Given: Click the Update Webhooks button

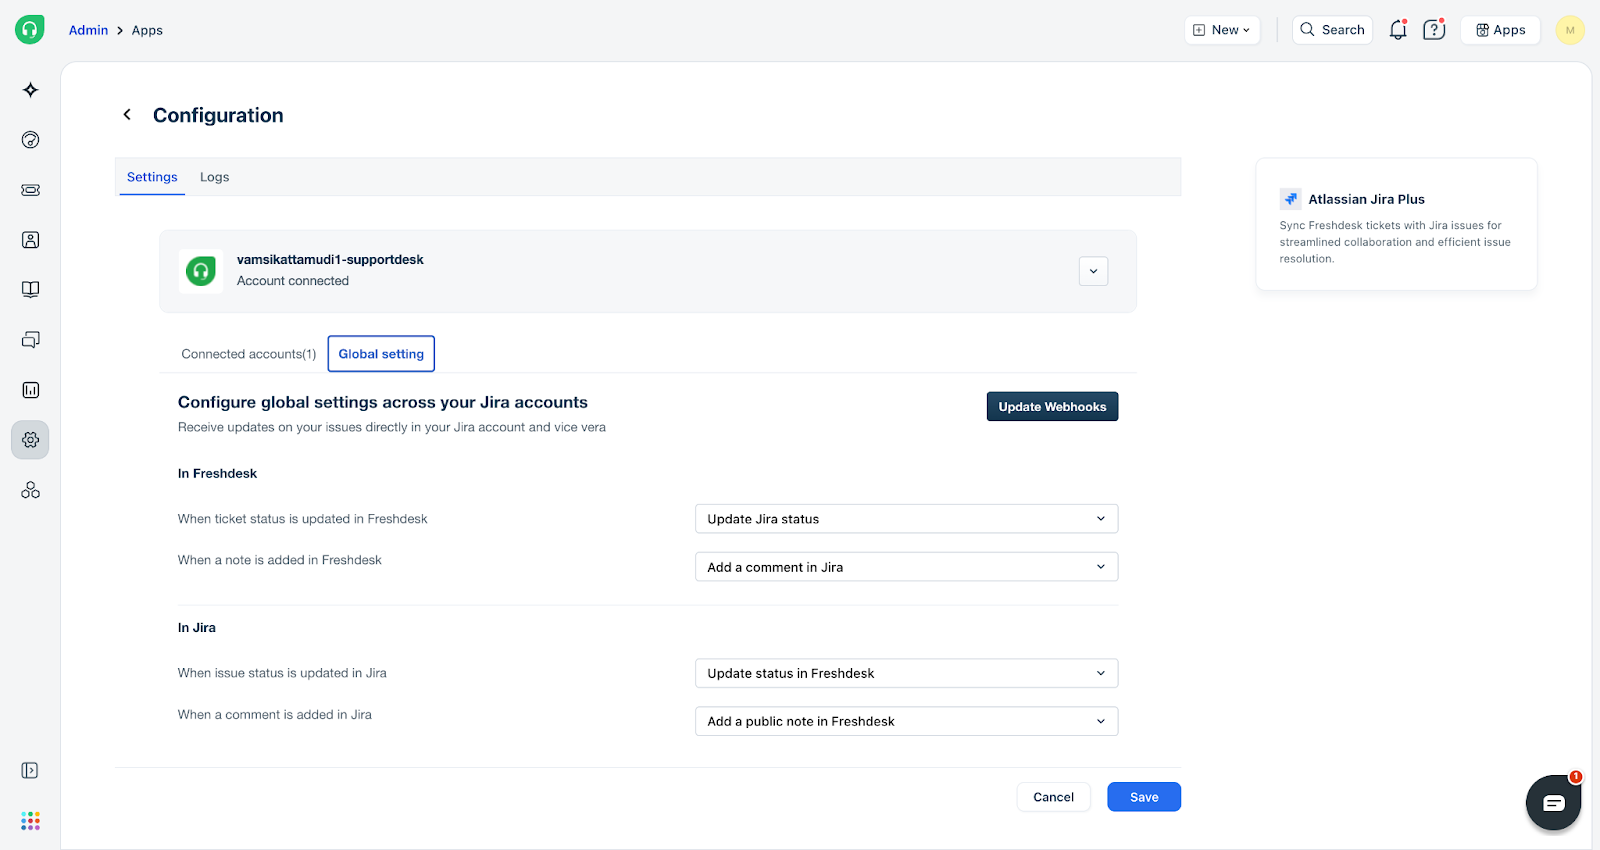Looking at the screenshot, I should click(x=1052, y=407).
